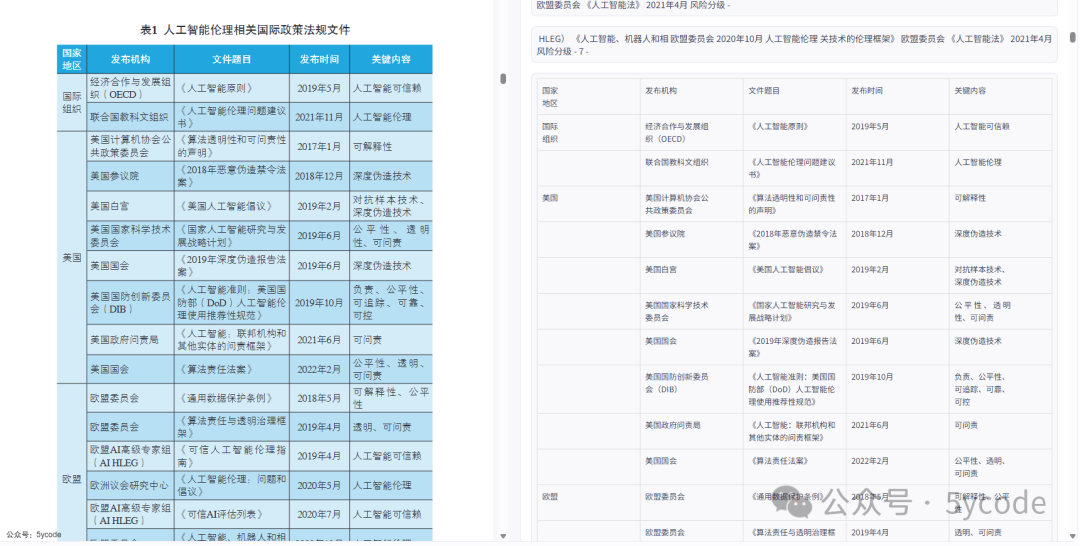Click the topmost card 欧盟委员会《人工智能法》 in right panel
Viewport: 1080px width, 546px height.
coord(794,6)
